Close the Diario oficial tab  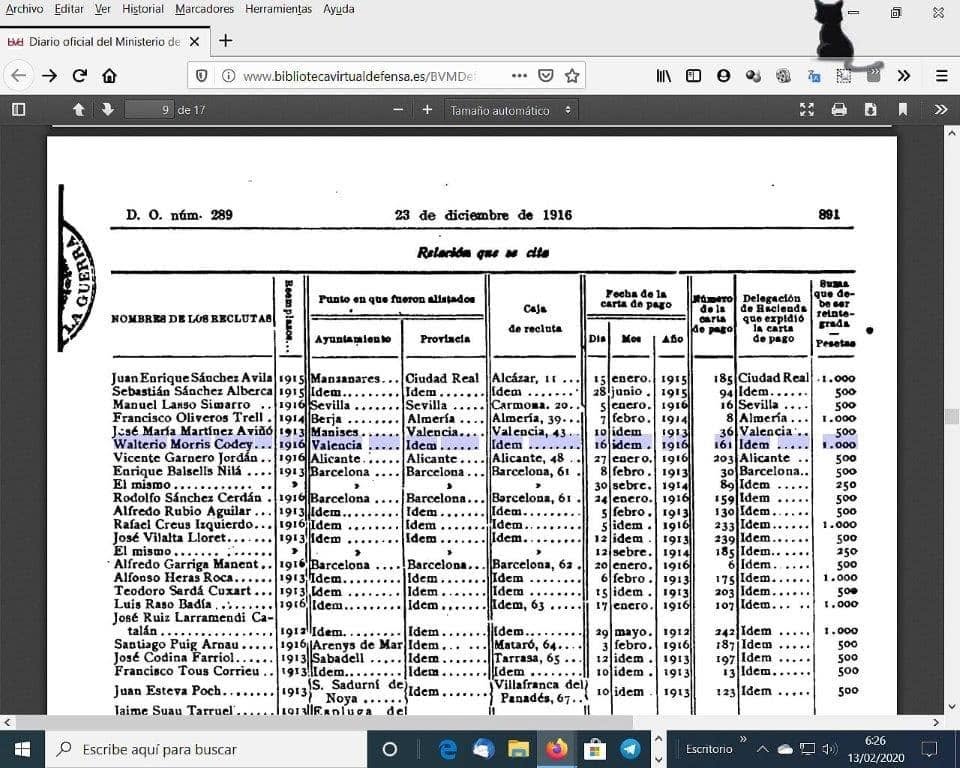[194, 42]
